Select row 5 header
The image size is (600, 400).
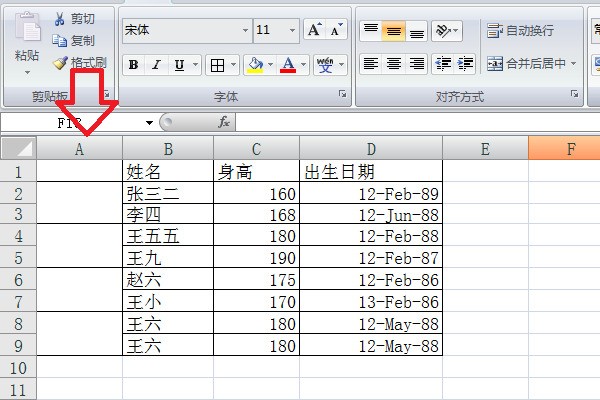18,258
